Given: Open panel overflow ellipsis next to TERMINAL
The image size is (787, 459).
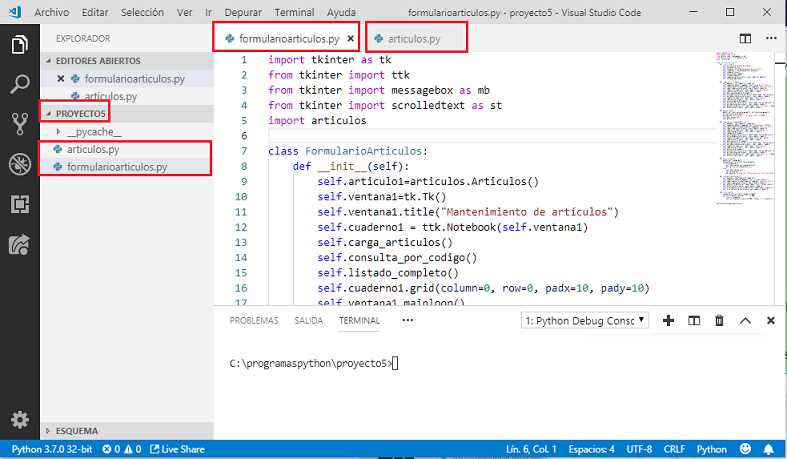Looking at the screenshot, I should click(408, 320).
